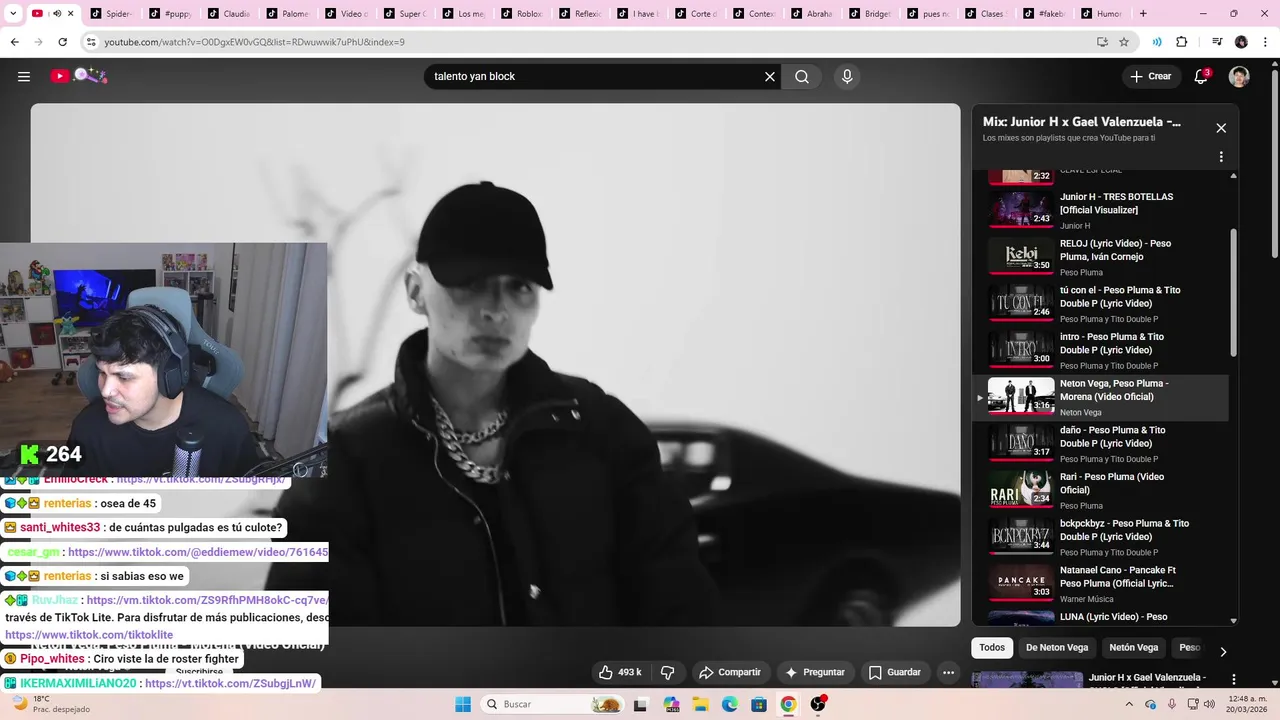This screenshot has width=1280, height=720.
Task: Play Natanael Cano - Pancake playlist item
Action: click(1100, 583)
